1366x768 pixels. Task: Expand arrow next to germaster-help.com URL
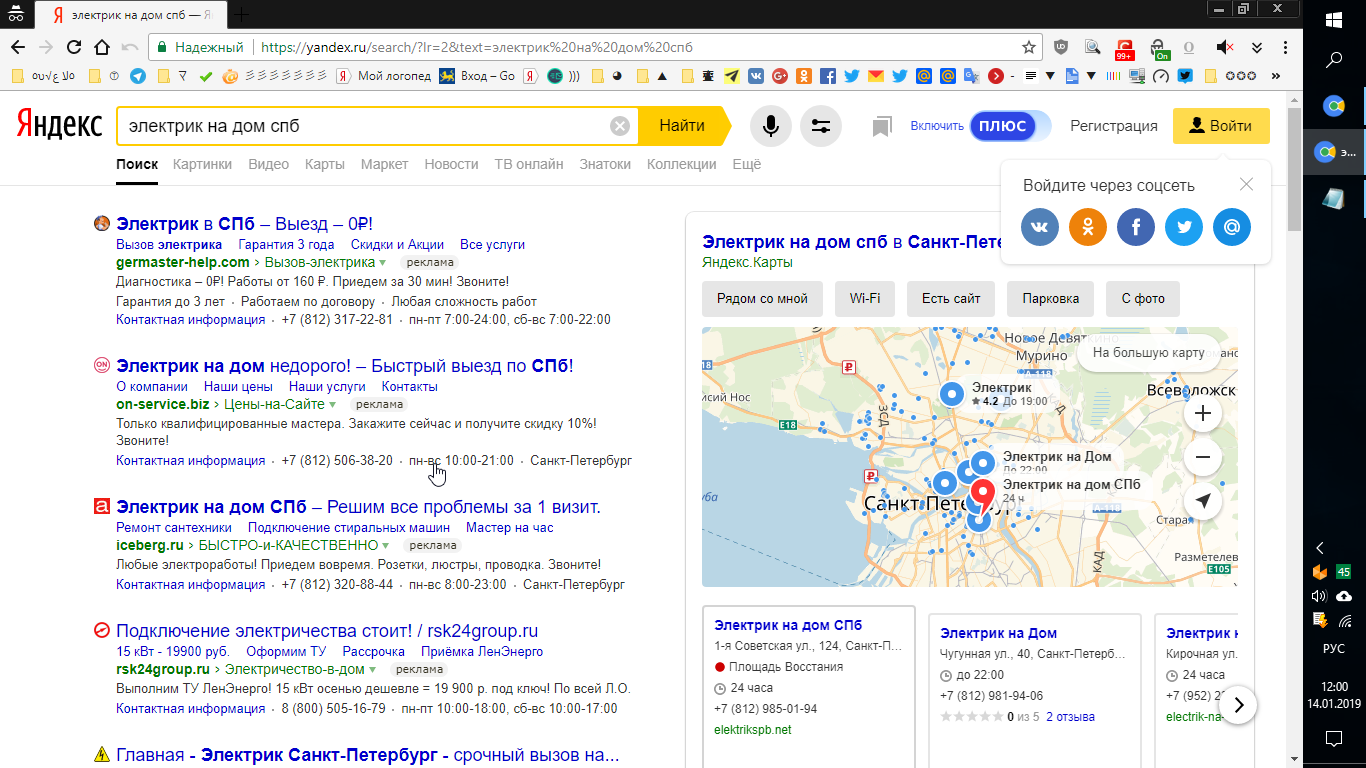(383, 263)
